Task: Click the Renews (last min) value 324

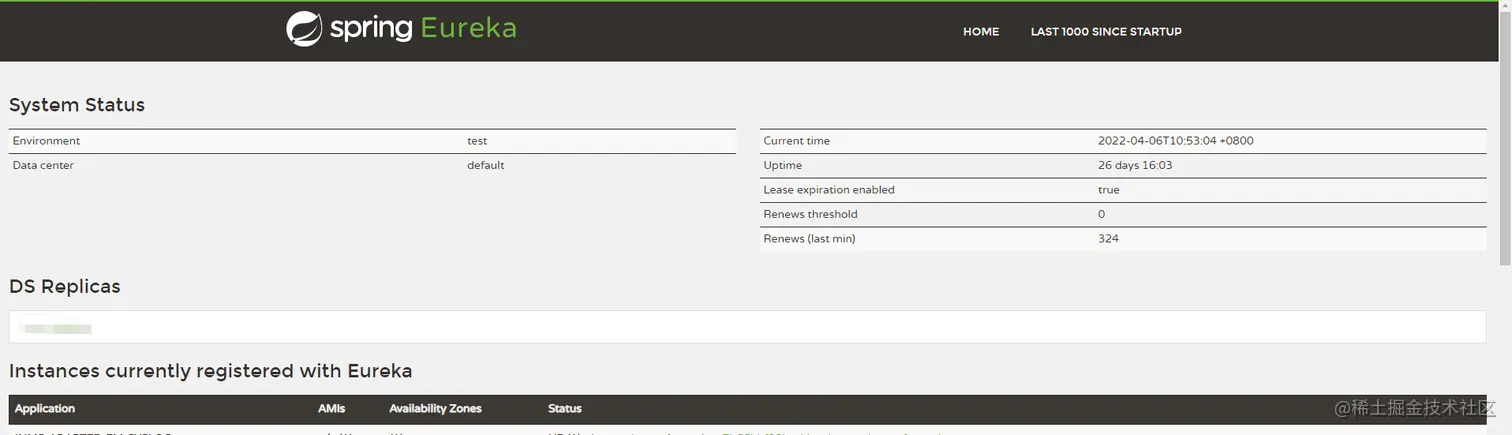Action: [x=1108, y=238]
